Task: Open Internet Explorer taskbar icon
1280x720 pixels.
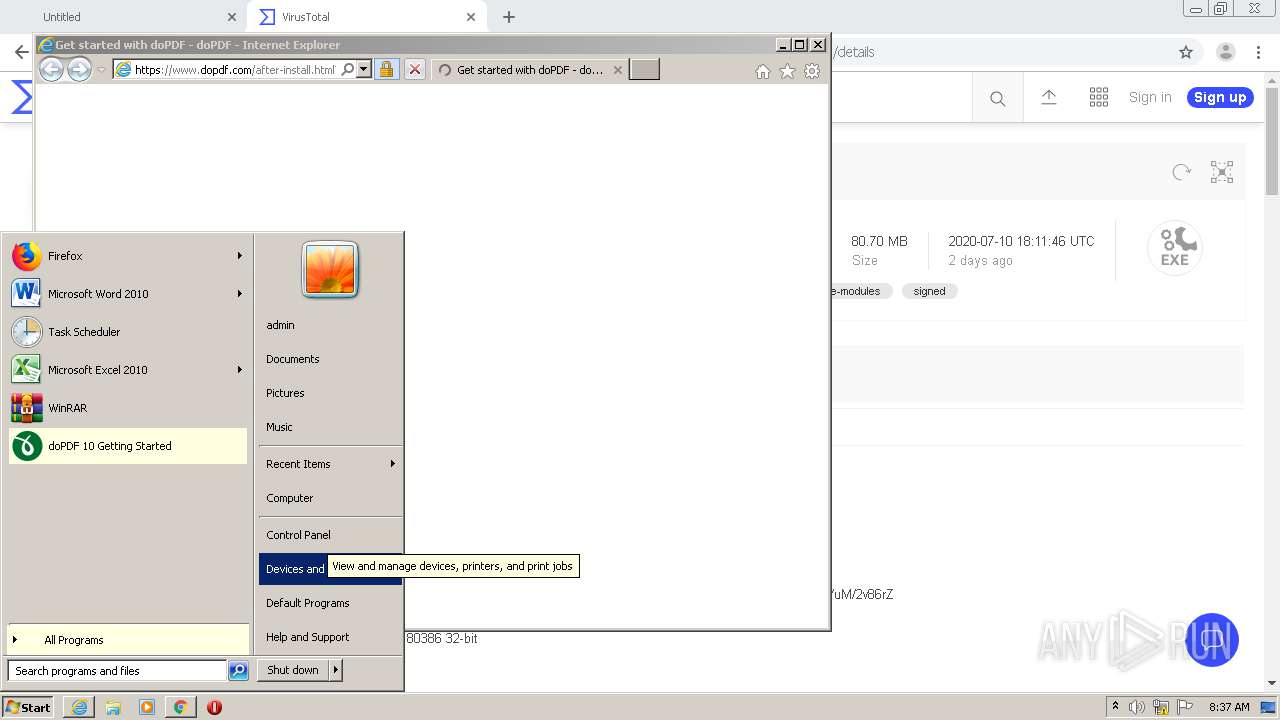Action: [x=79, y=707]
